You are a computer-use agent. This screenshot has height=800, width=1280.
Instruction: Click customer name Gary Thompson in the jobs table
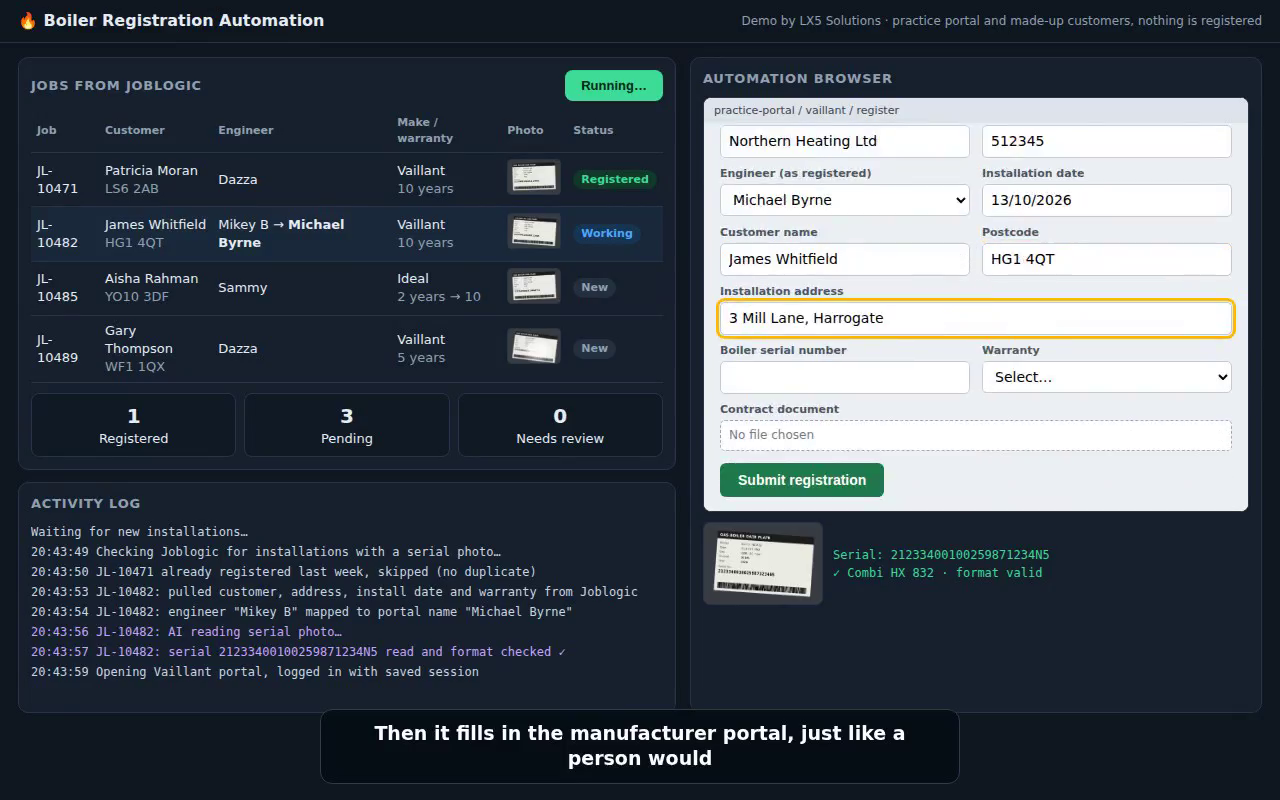(x=139, y=339)
